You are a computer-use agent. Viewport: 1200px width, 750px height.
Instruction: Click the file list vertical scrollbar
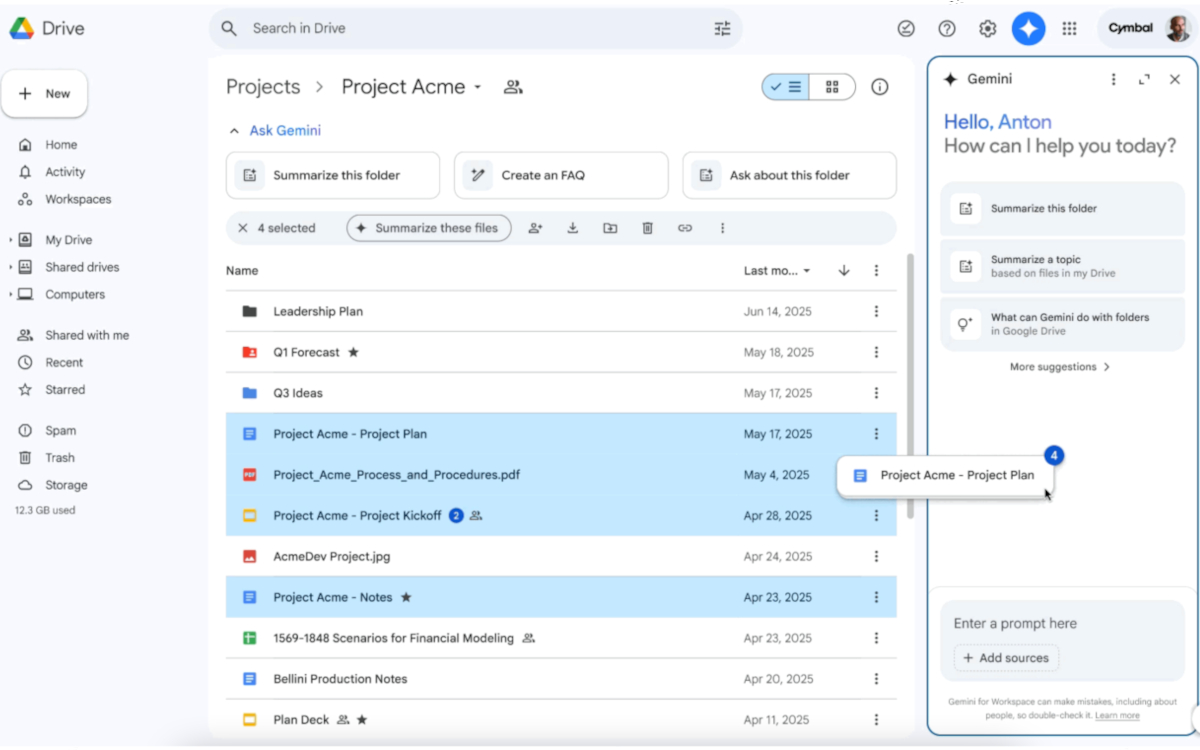click(x=909, y=385)
